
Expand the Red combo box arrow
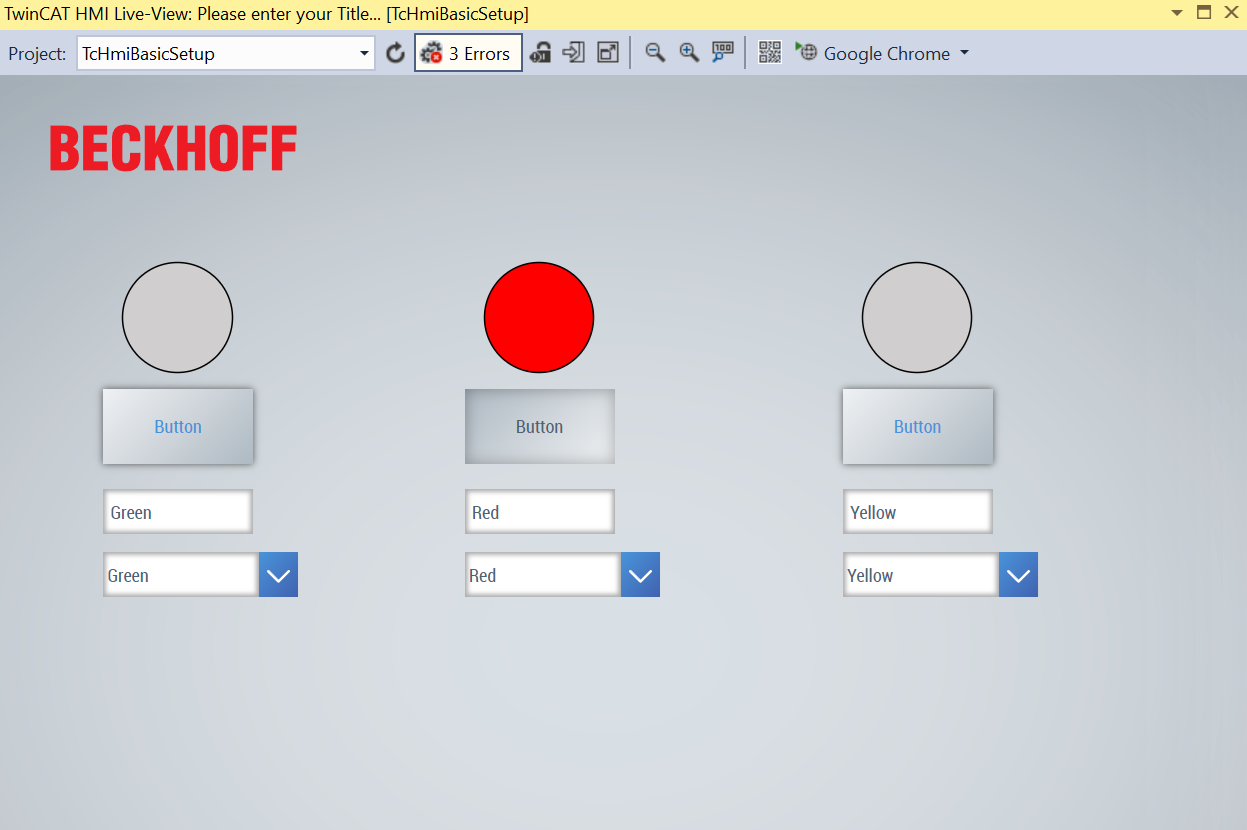[x=641, y=575]
